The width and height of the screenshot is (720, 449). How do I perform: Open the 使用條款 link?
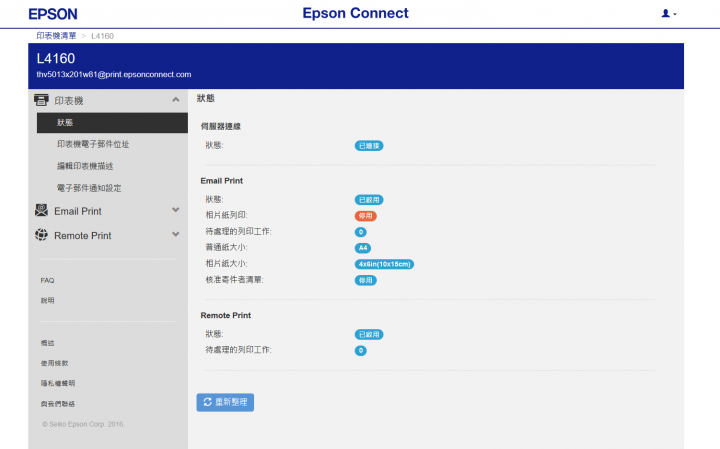coord(54,363)
